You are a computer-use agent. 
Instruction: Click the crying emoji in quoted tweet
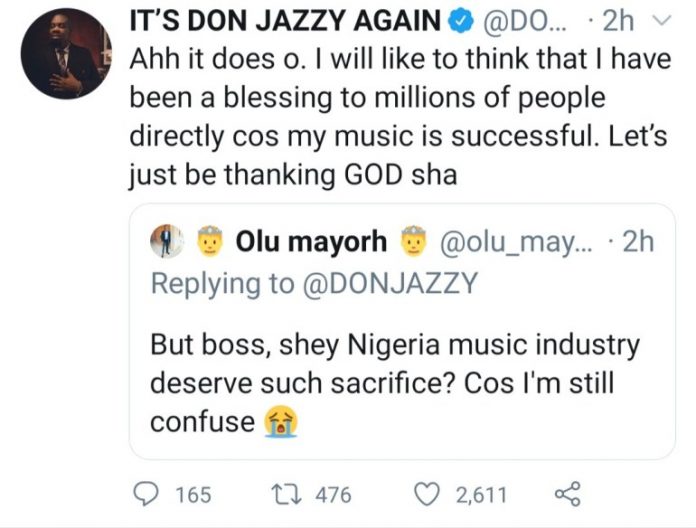pos(281,423)
